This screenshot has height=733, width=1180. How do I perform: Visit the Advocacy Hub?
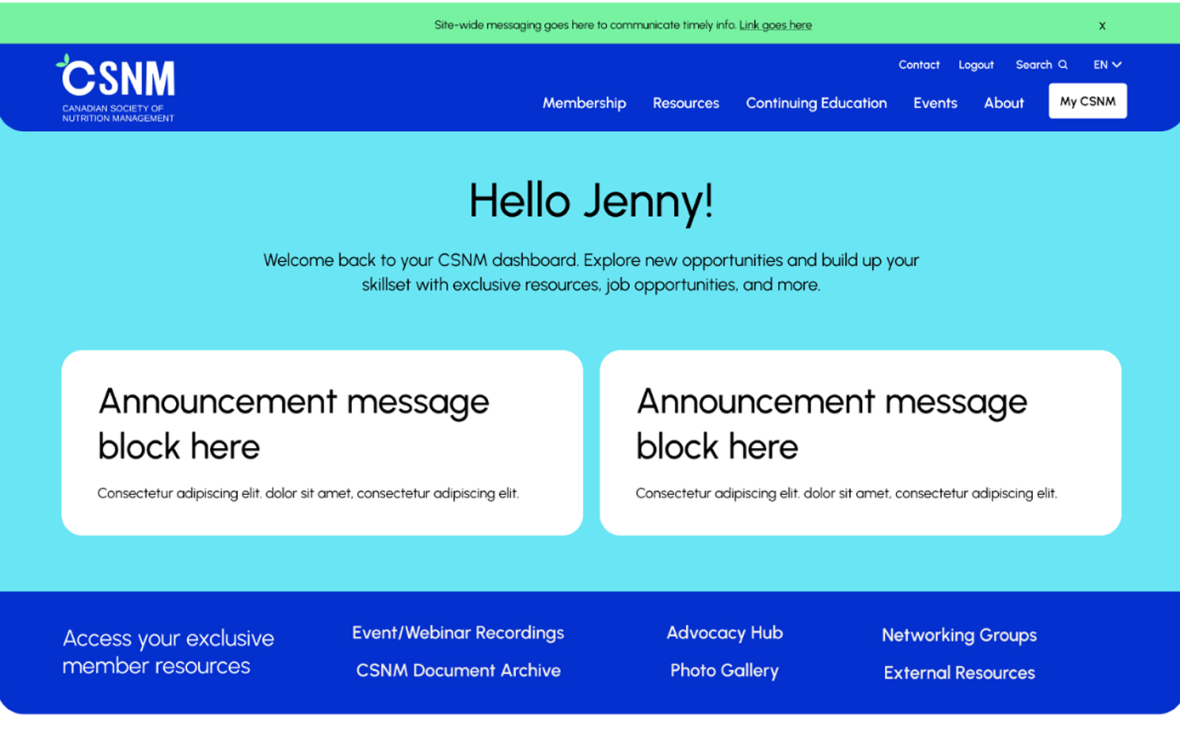724,633
